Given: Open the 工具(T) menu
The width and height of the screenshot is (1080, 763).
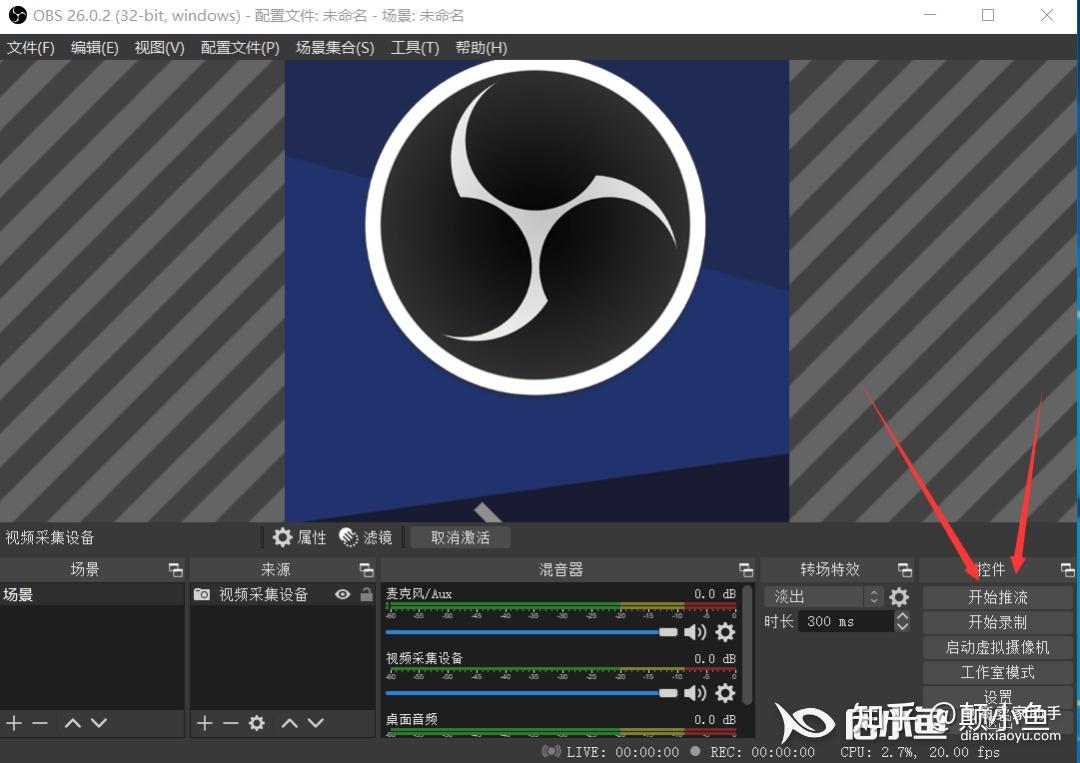Looking at the screenshot, I should [415, 48].
